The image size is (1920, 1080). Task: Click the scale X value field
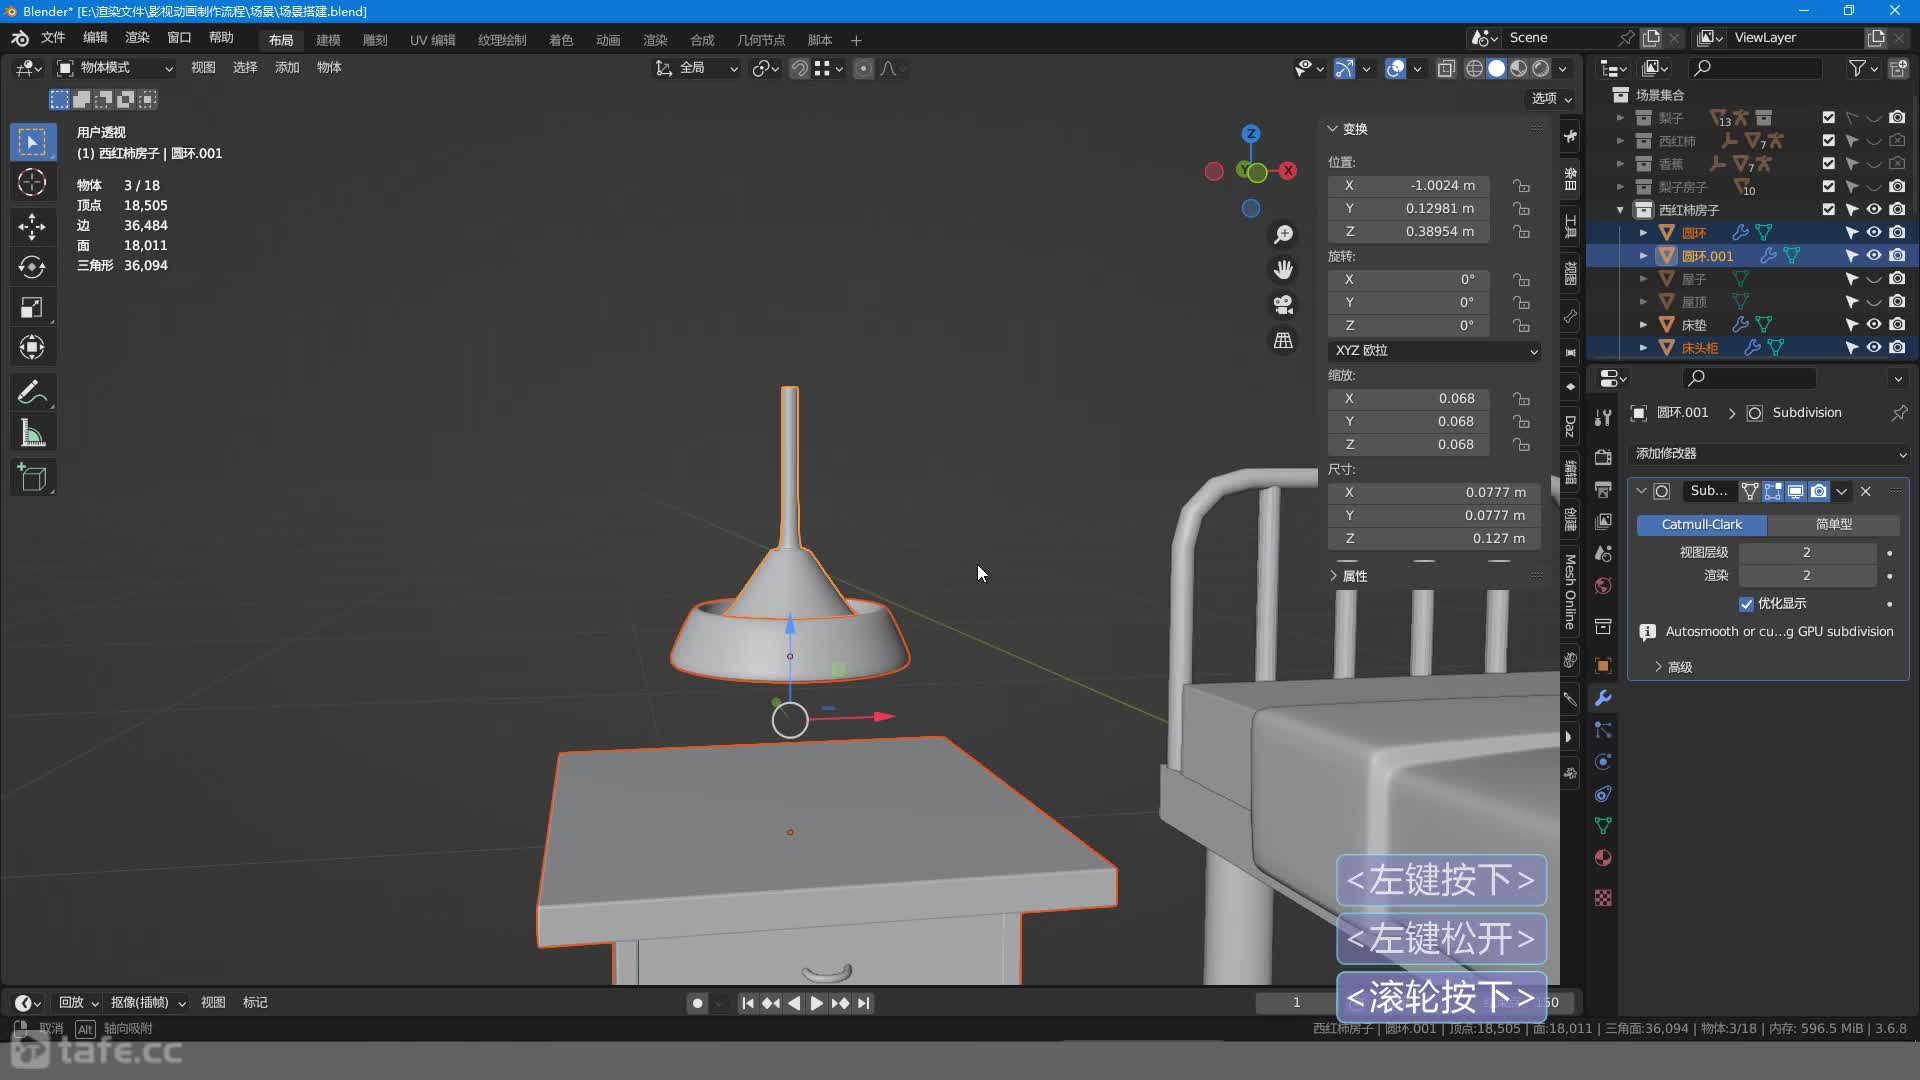click(1409, 399)
